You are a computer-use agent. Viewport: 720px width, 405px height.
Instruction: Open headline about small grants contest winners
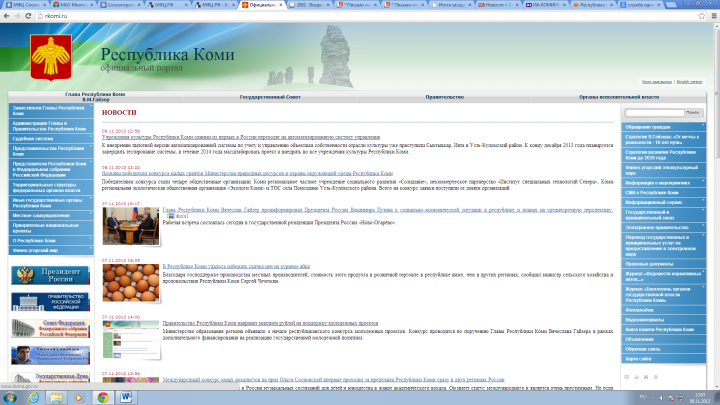(x=247, y=174)
